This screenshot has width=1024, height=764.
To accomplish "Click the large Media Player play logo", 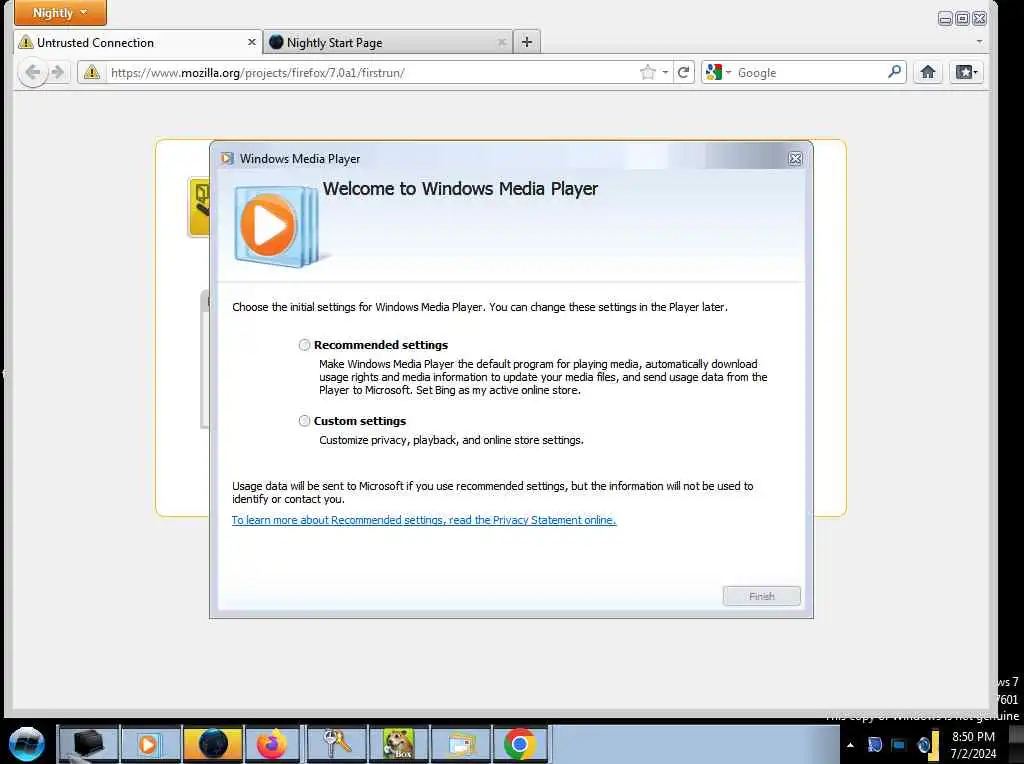I will (275, 226).
